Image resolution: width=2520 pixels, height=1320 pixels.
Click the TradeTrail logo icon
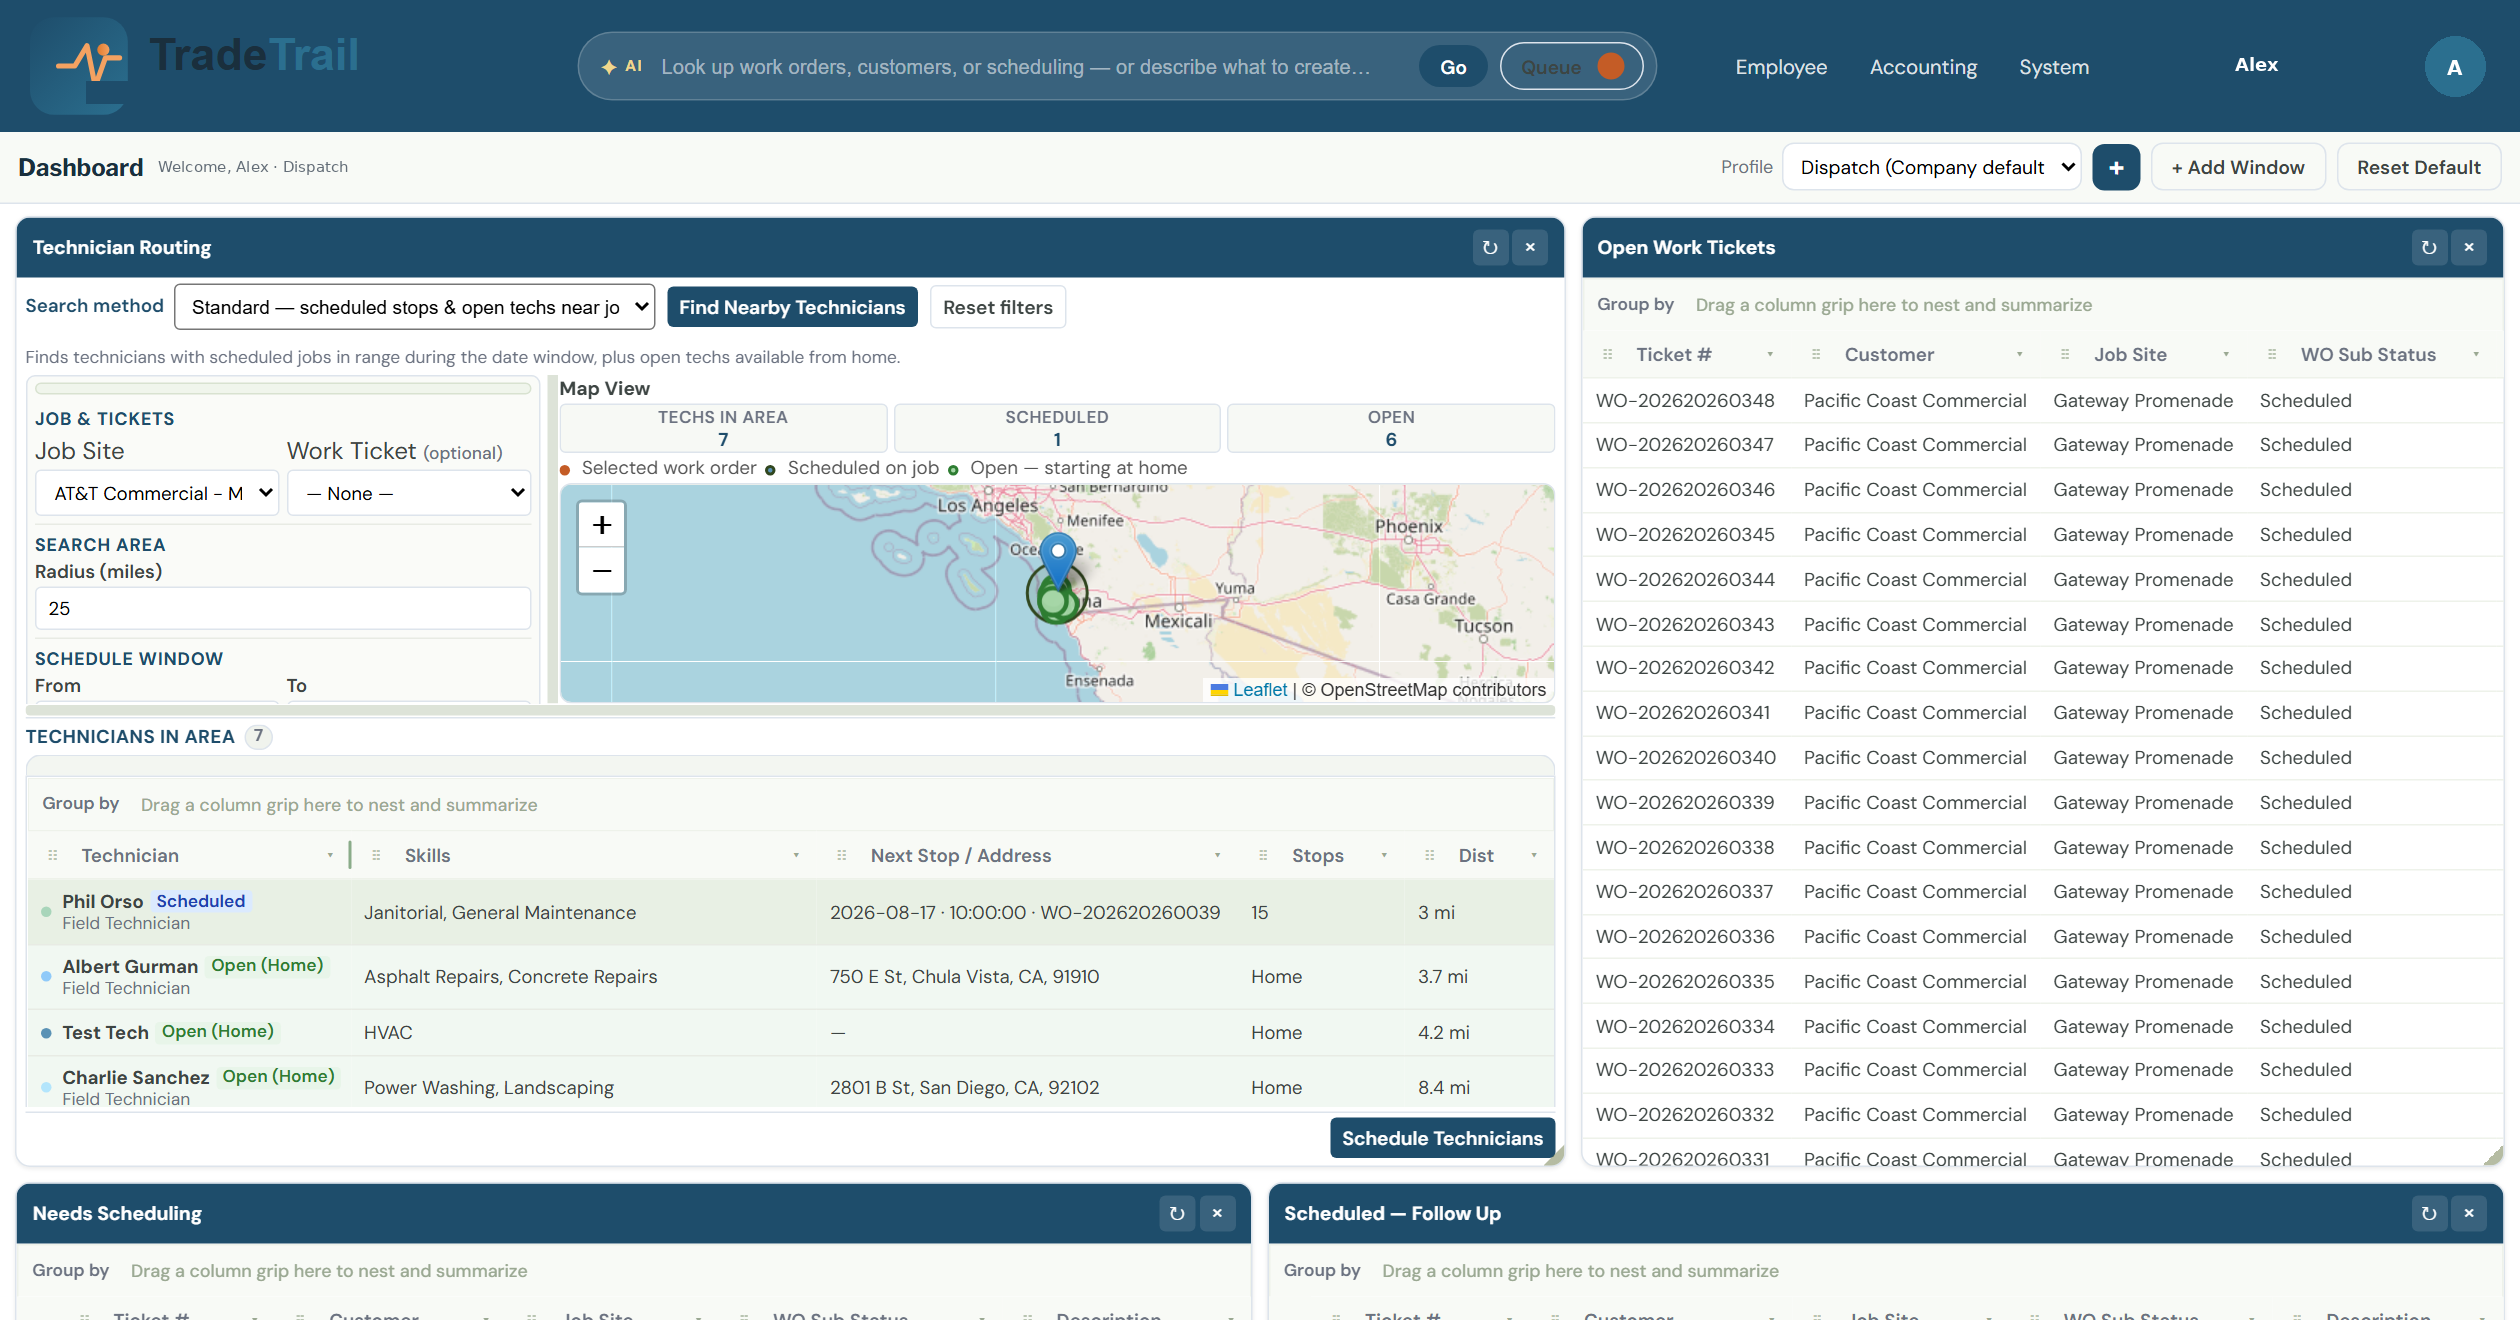click(79, 65)
